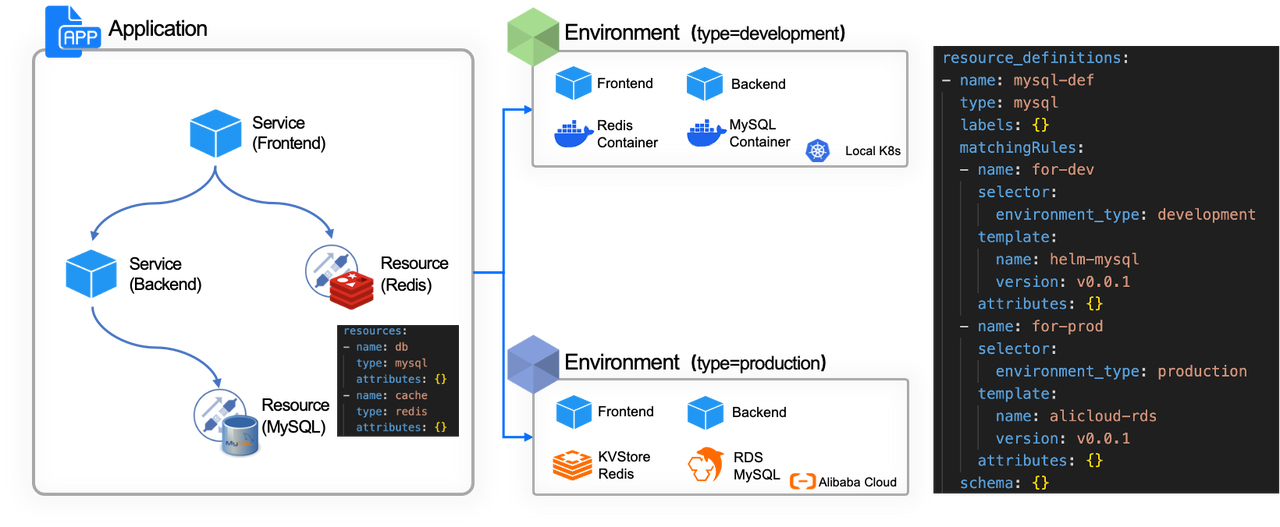The image size is (1280, 527).
Task: Click the Local K8s Kubernetes icon
Action: click(x=819, y=151)
